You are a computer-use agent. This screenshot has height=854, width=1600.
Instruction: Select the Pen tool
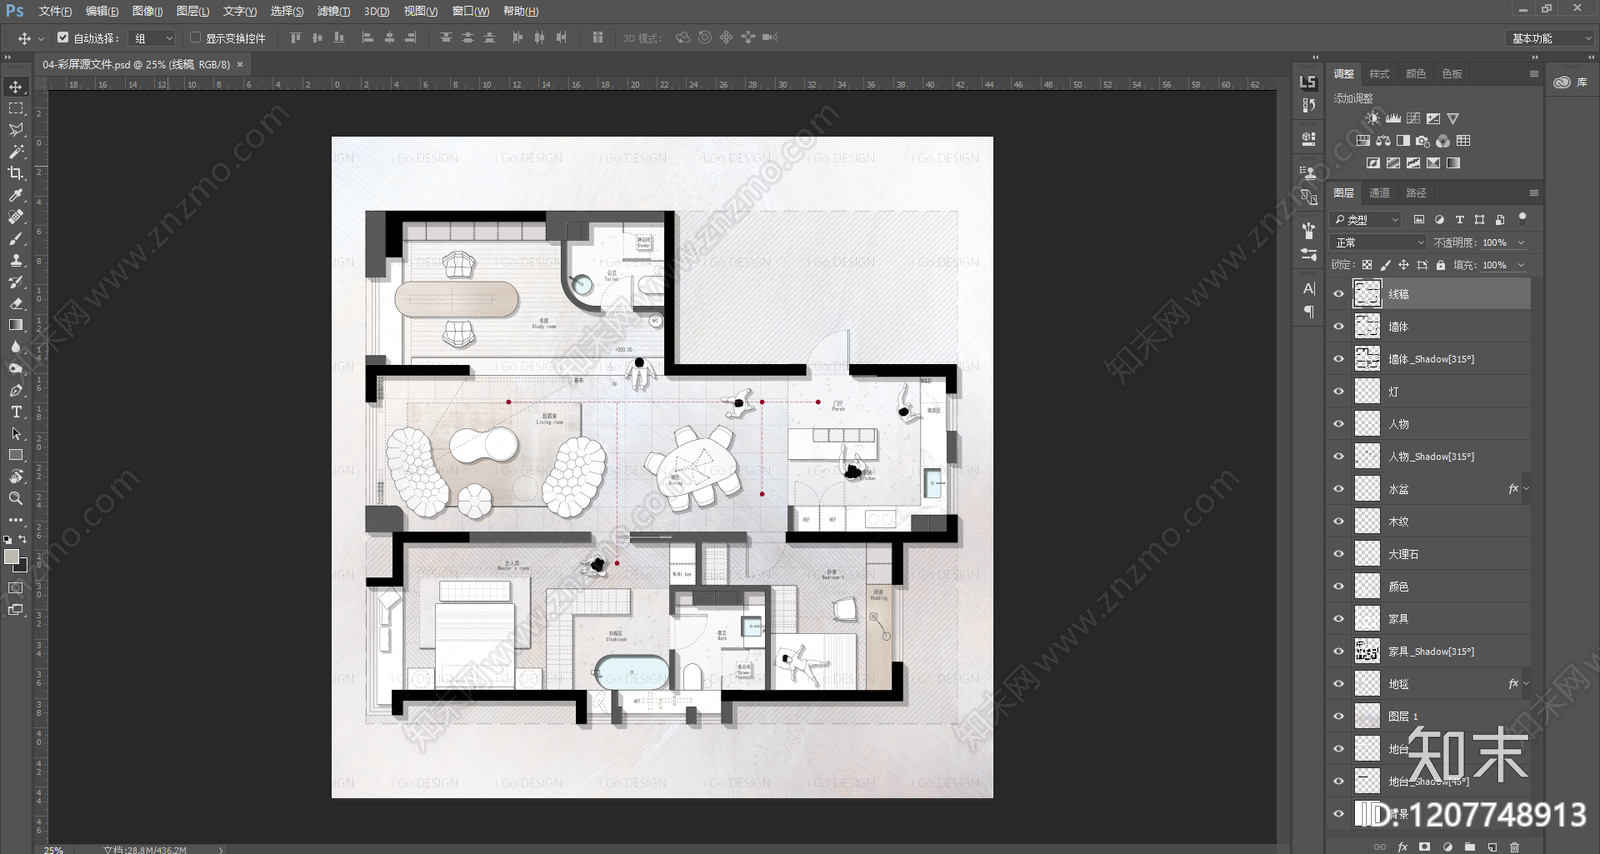[x=16, y=390]
